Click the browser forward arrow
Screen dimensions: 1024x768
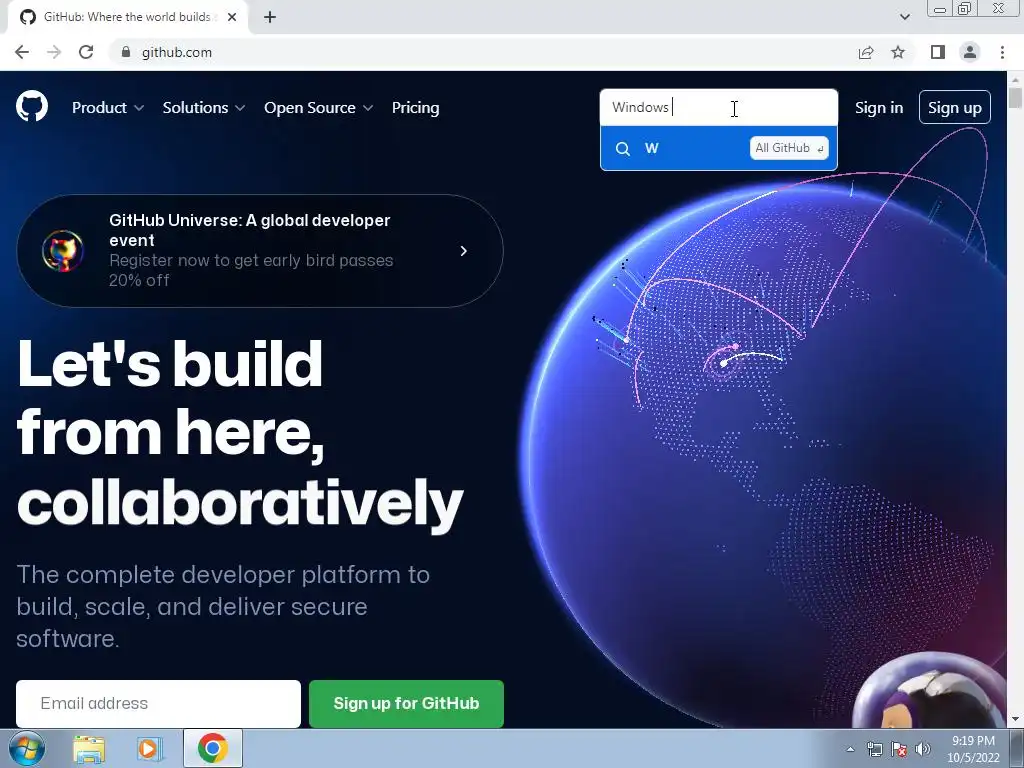54,52
